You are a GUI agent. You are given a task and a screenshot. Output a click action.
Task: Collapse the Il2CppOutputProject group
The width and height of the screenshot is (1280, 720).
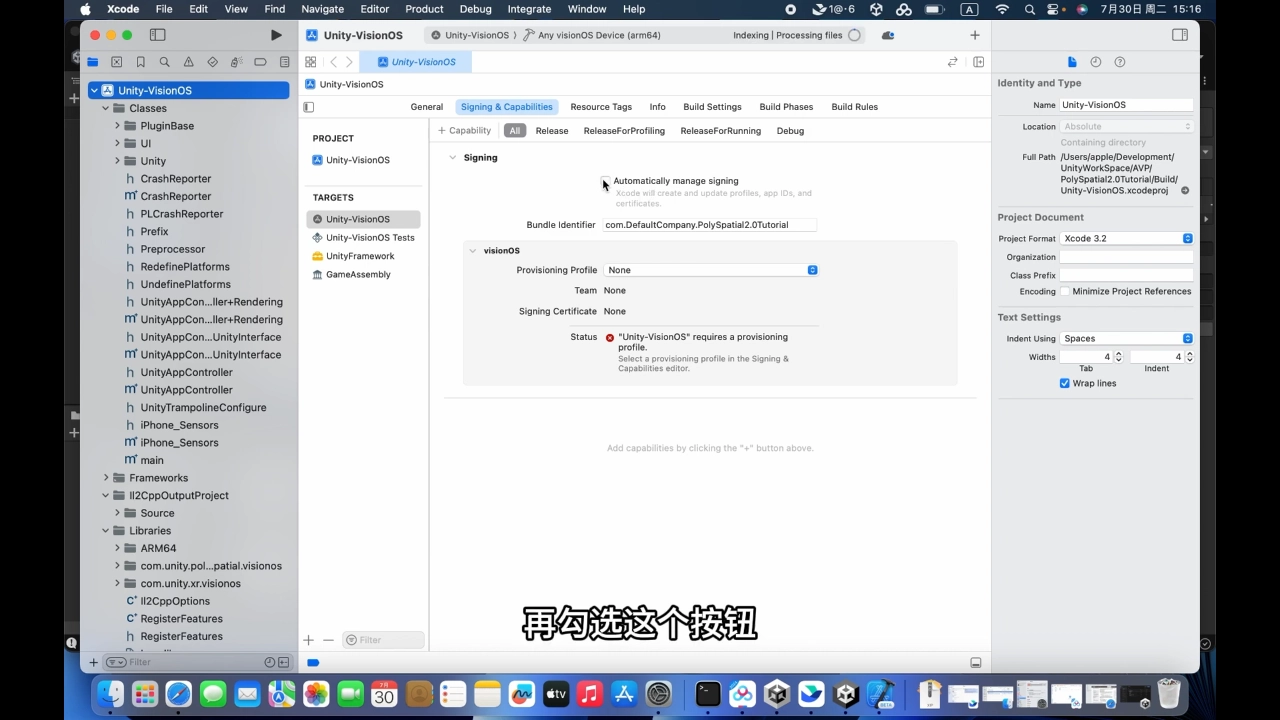(106, 495)
